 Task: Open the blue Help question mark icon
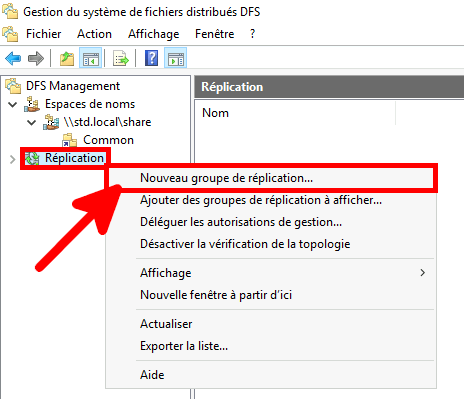(151, 58)
